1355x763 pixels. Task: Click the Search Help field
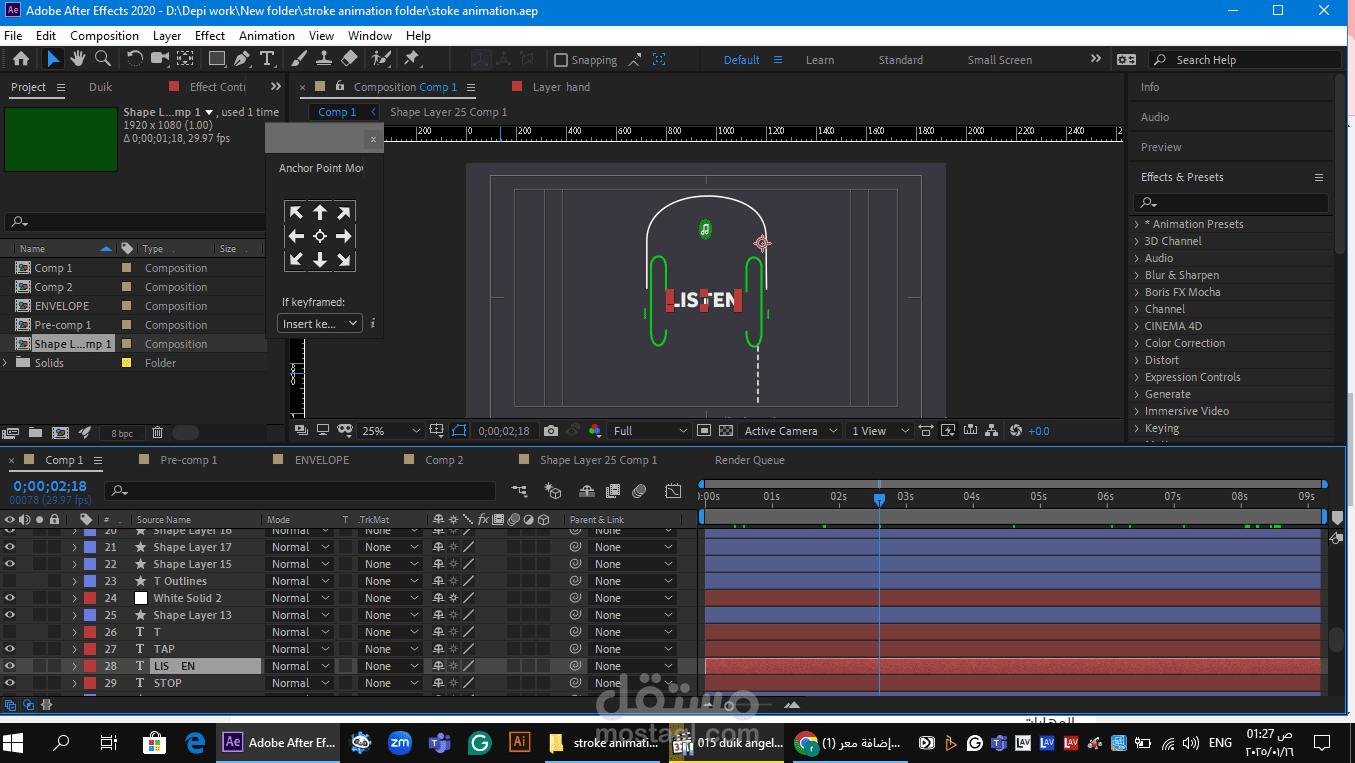click(1244, 60)
